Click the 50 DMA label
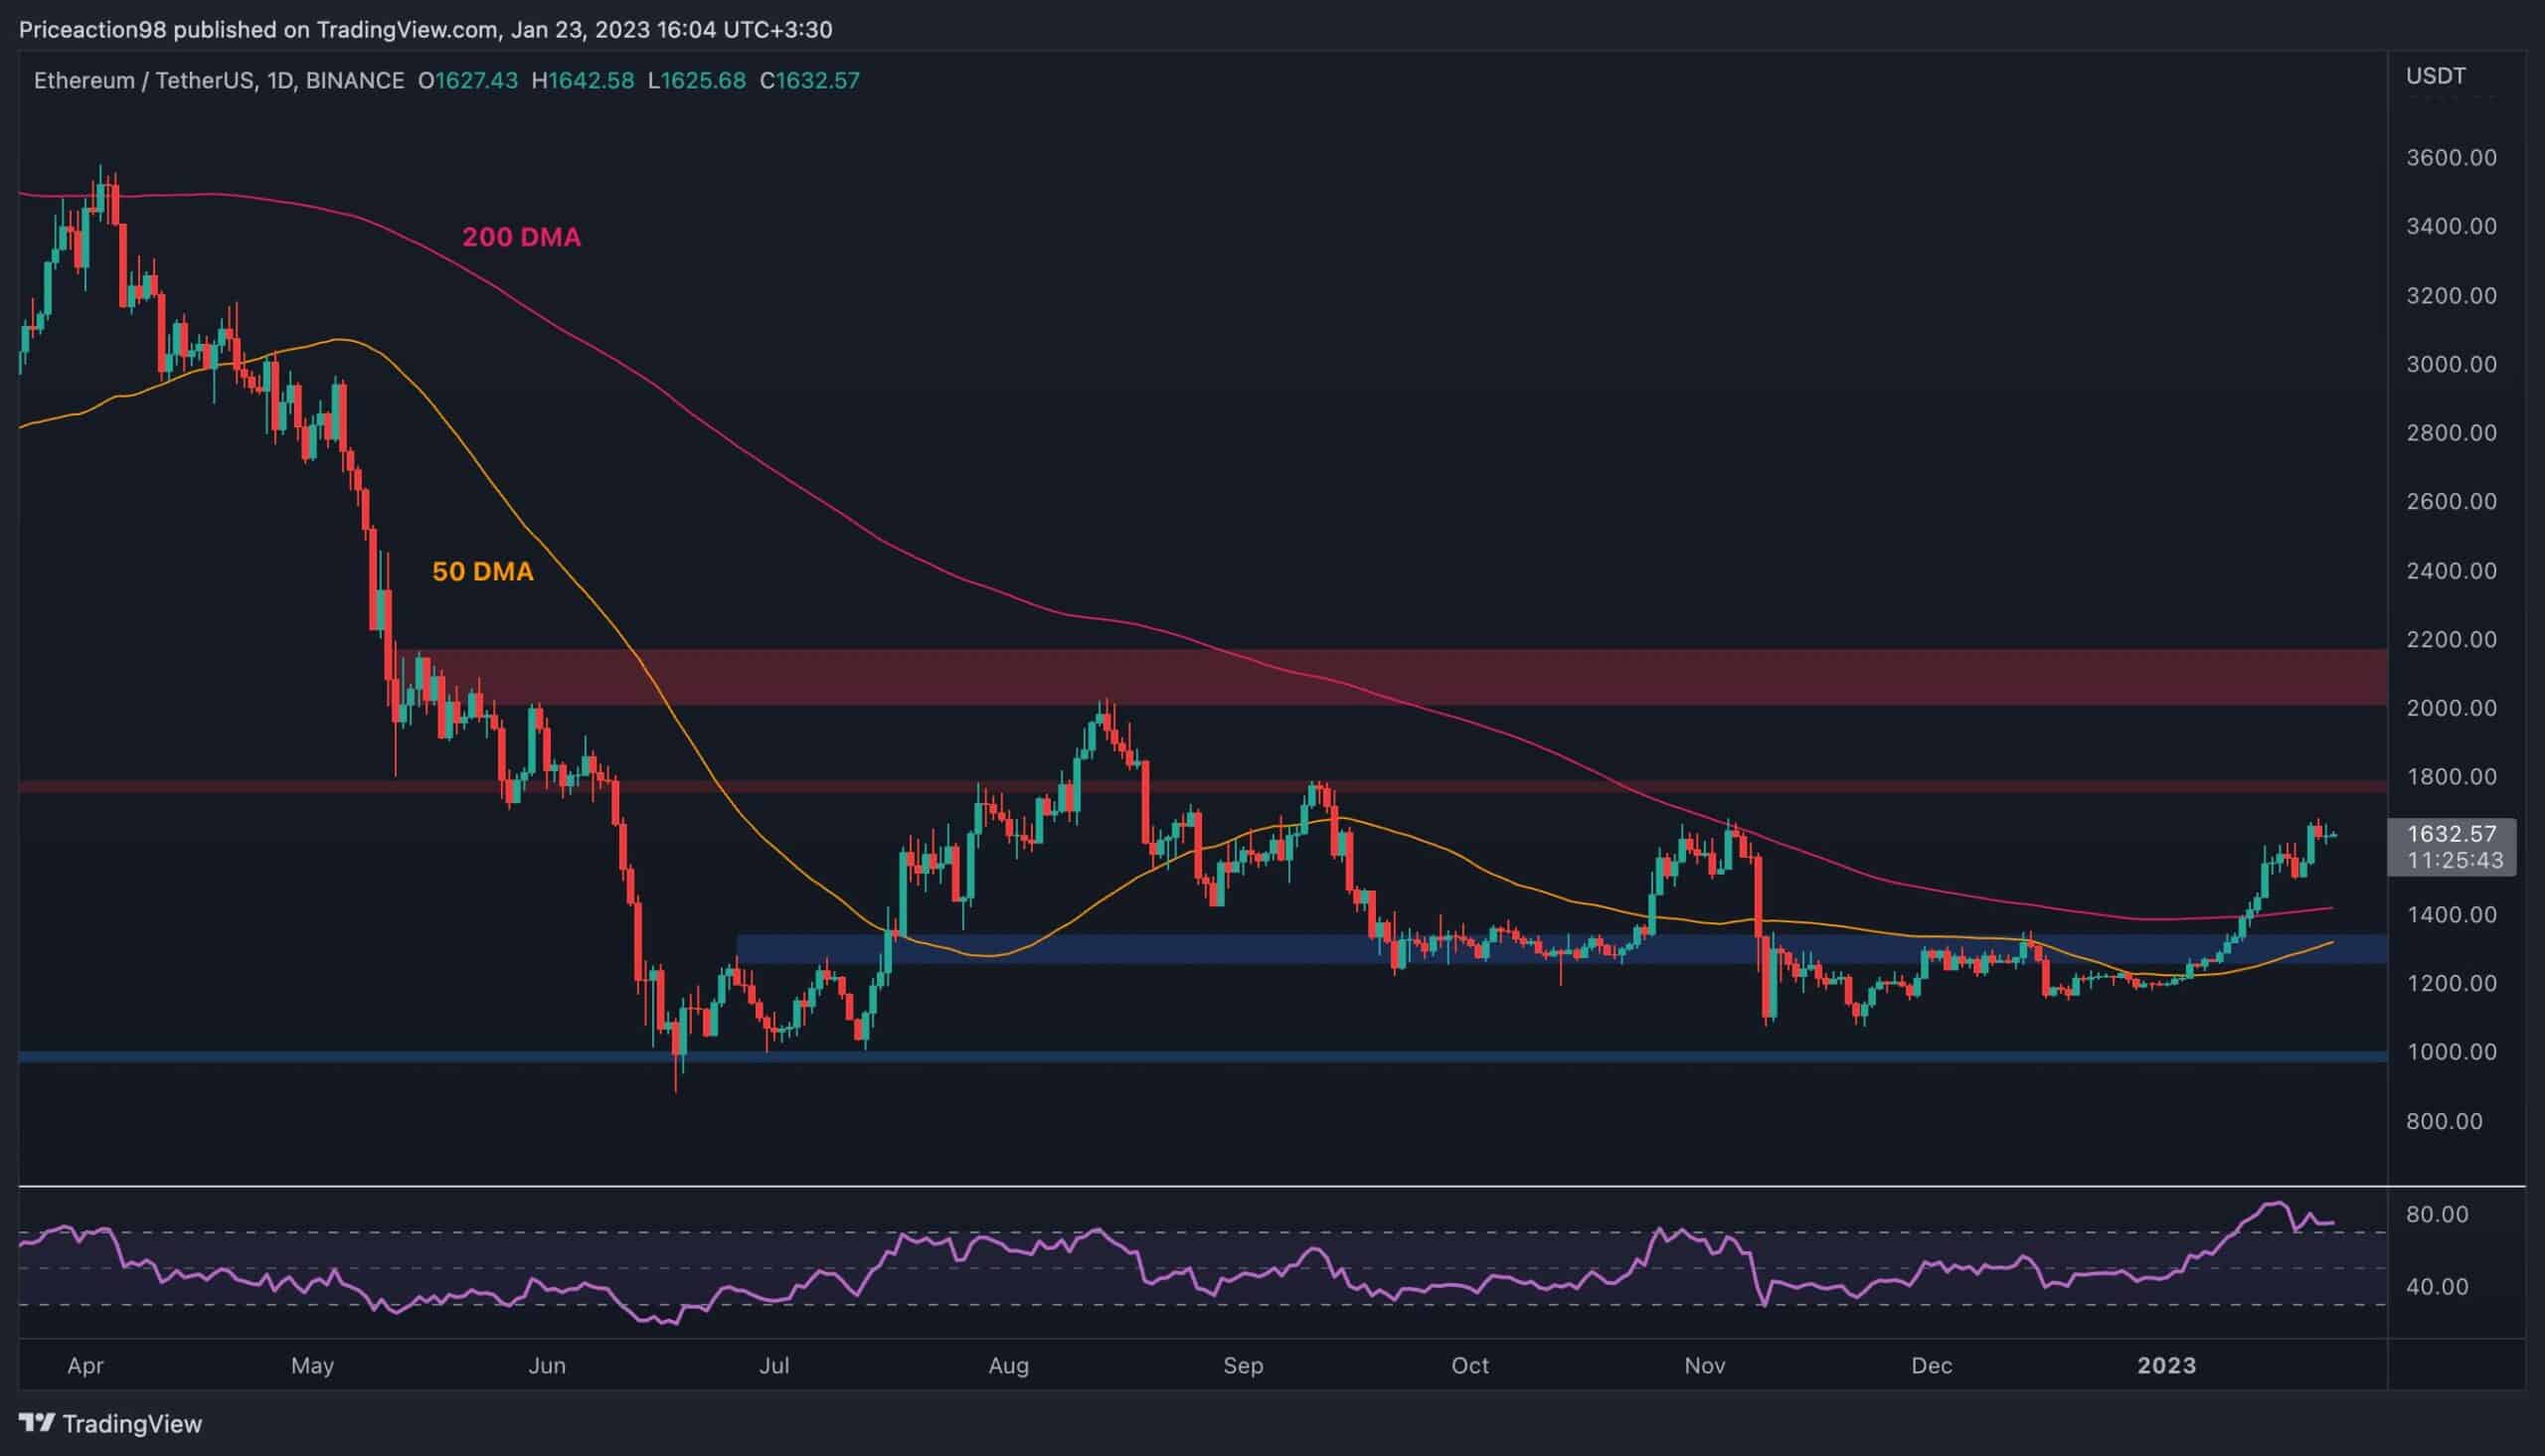This screenshot has height=1456, width=2545. (482, 571)
